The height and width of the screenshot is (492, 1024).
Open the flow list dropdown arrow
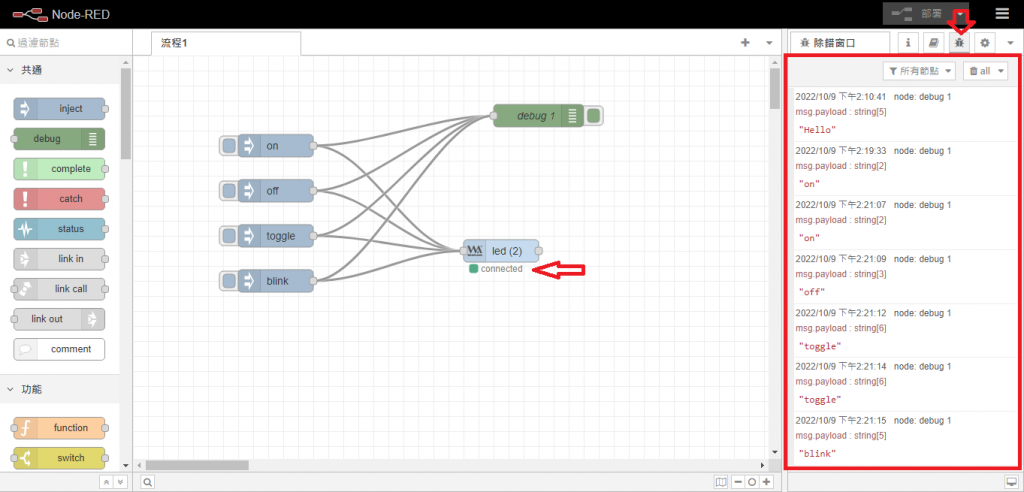pos(769,43)
